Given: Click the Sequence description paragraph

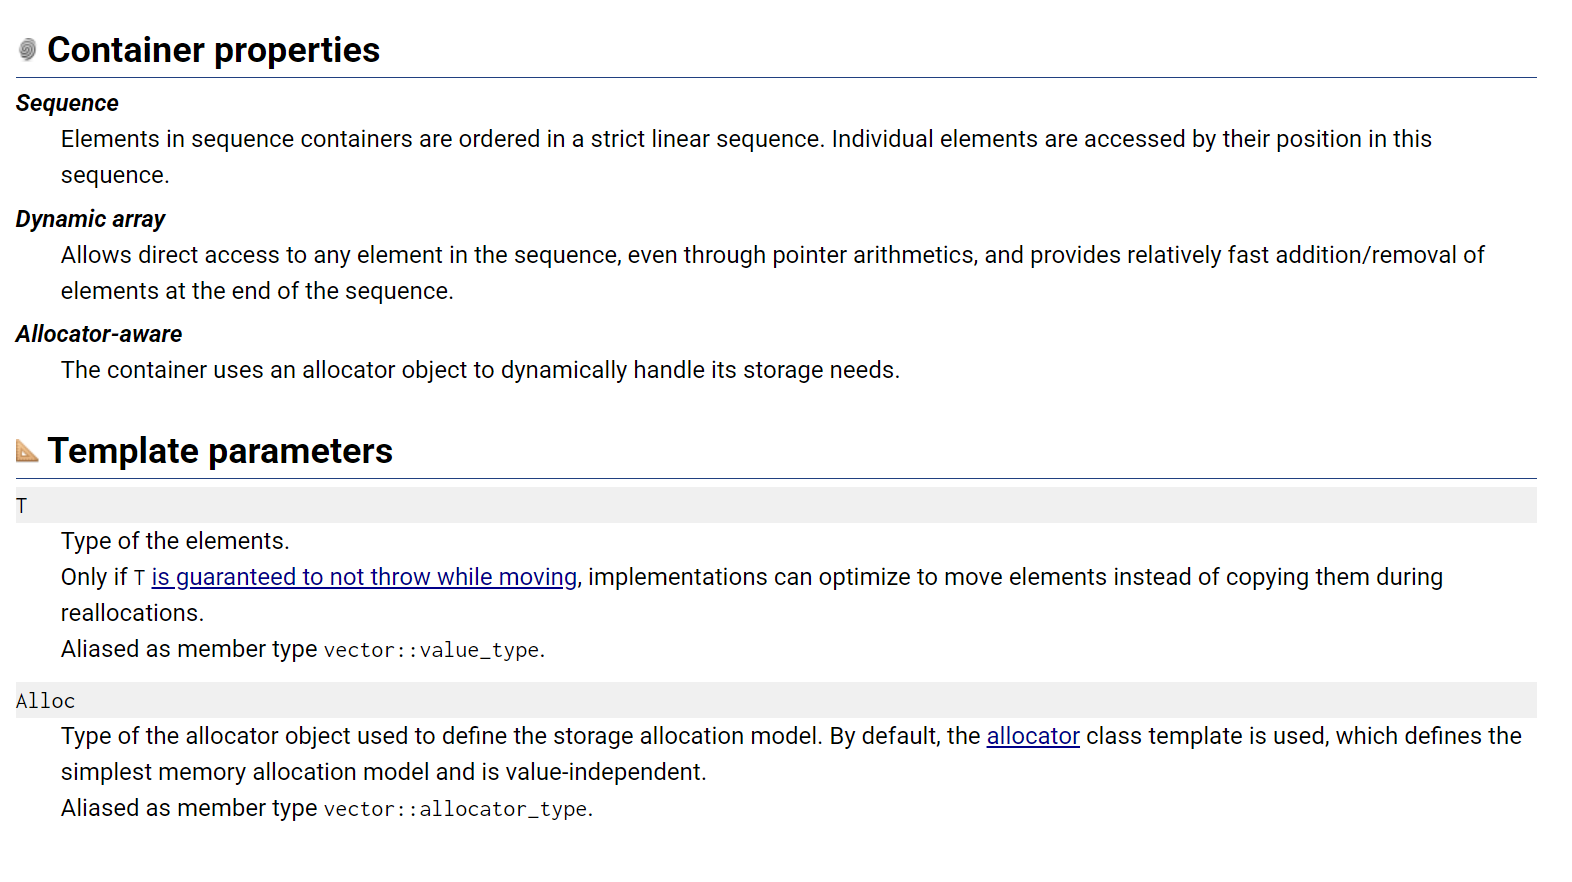Looking at the screenshot, I should [746, 157].
